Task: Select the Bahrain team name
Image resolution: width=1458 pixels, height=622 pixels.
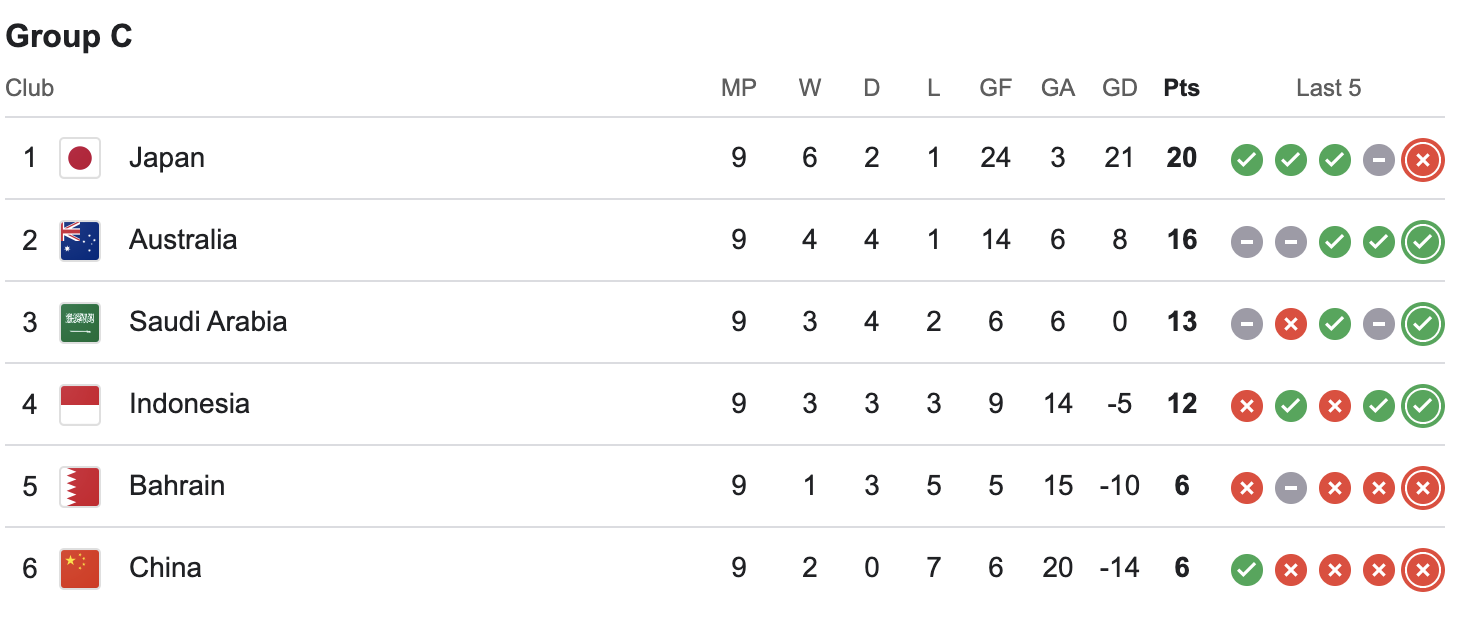Action: [x=177, y=486]
